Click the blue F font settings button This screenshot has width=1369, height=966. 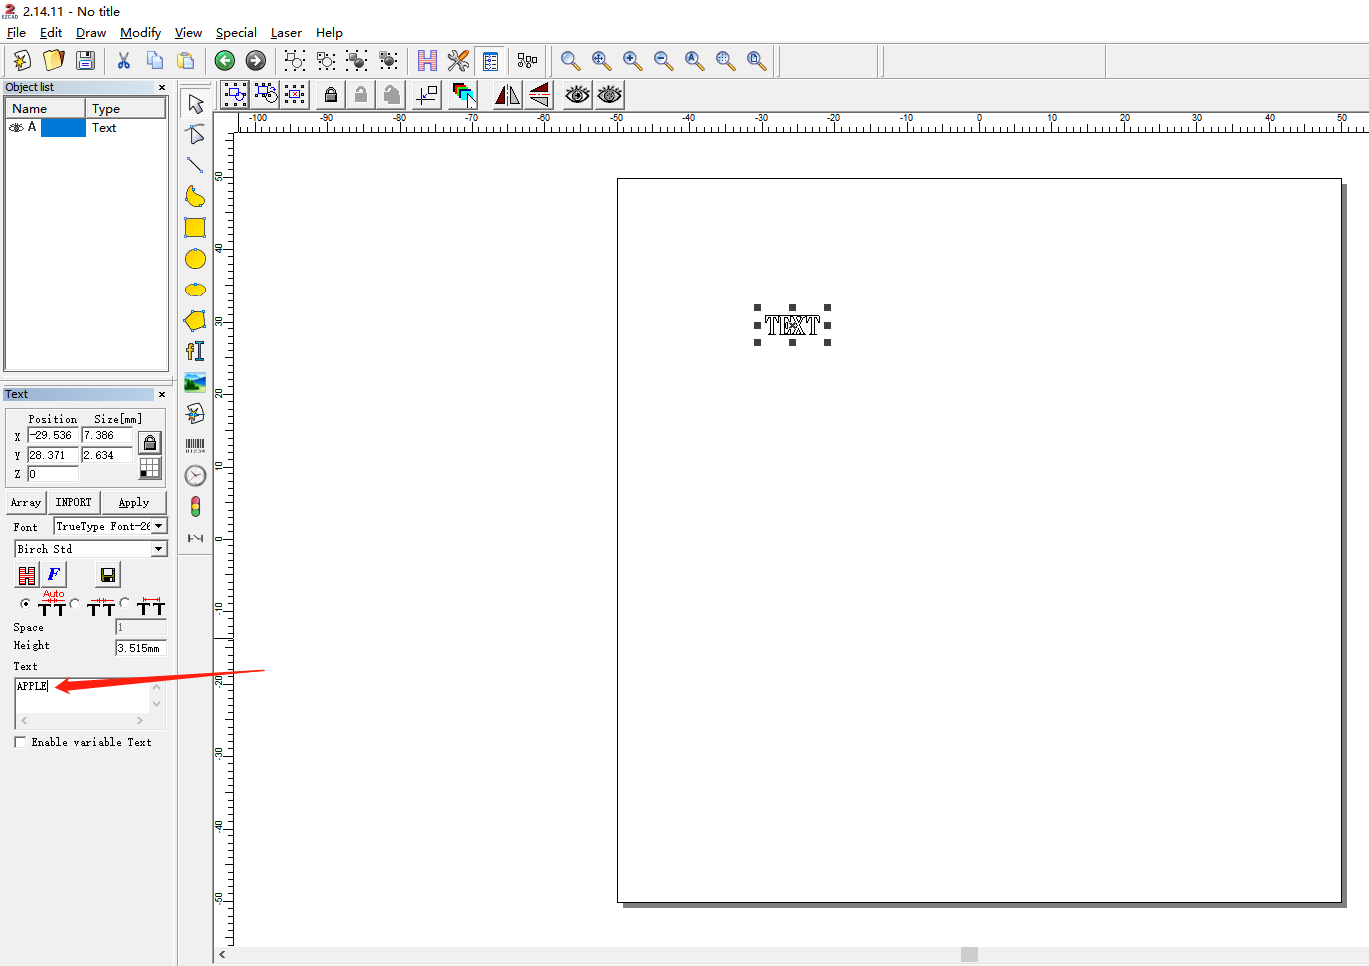coord(54,575)
